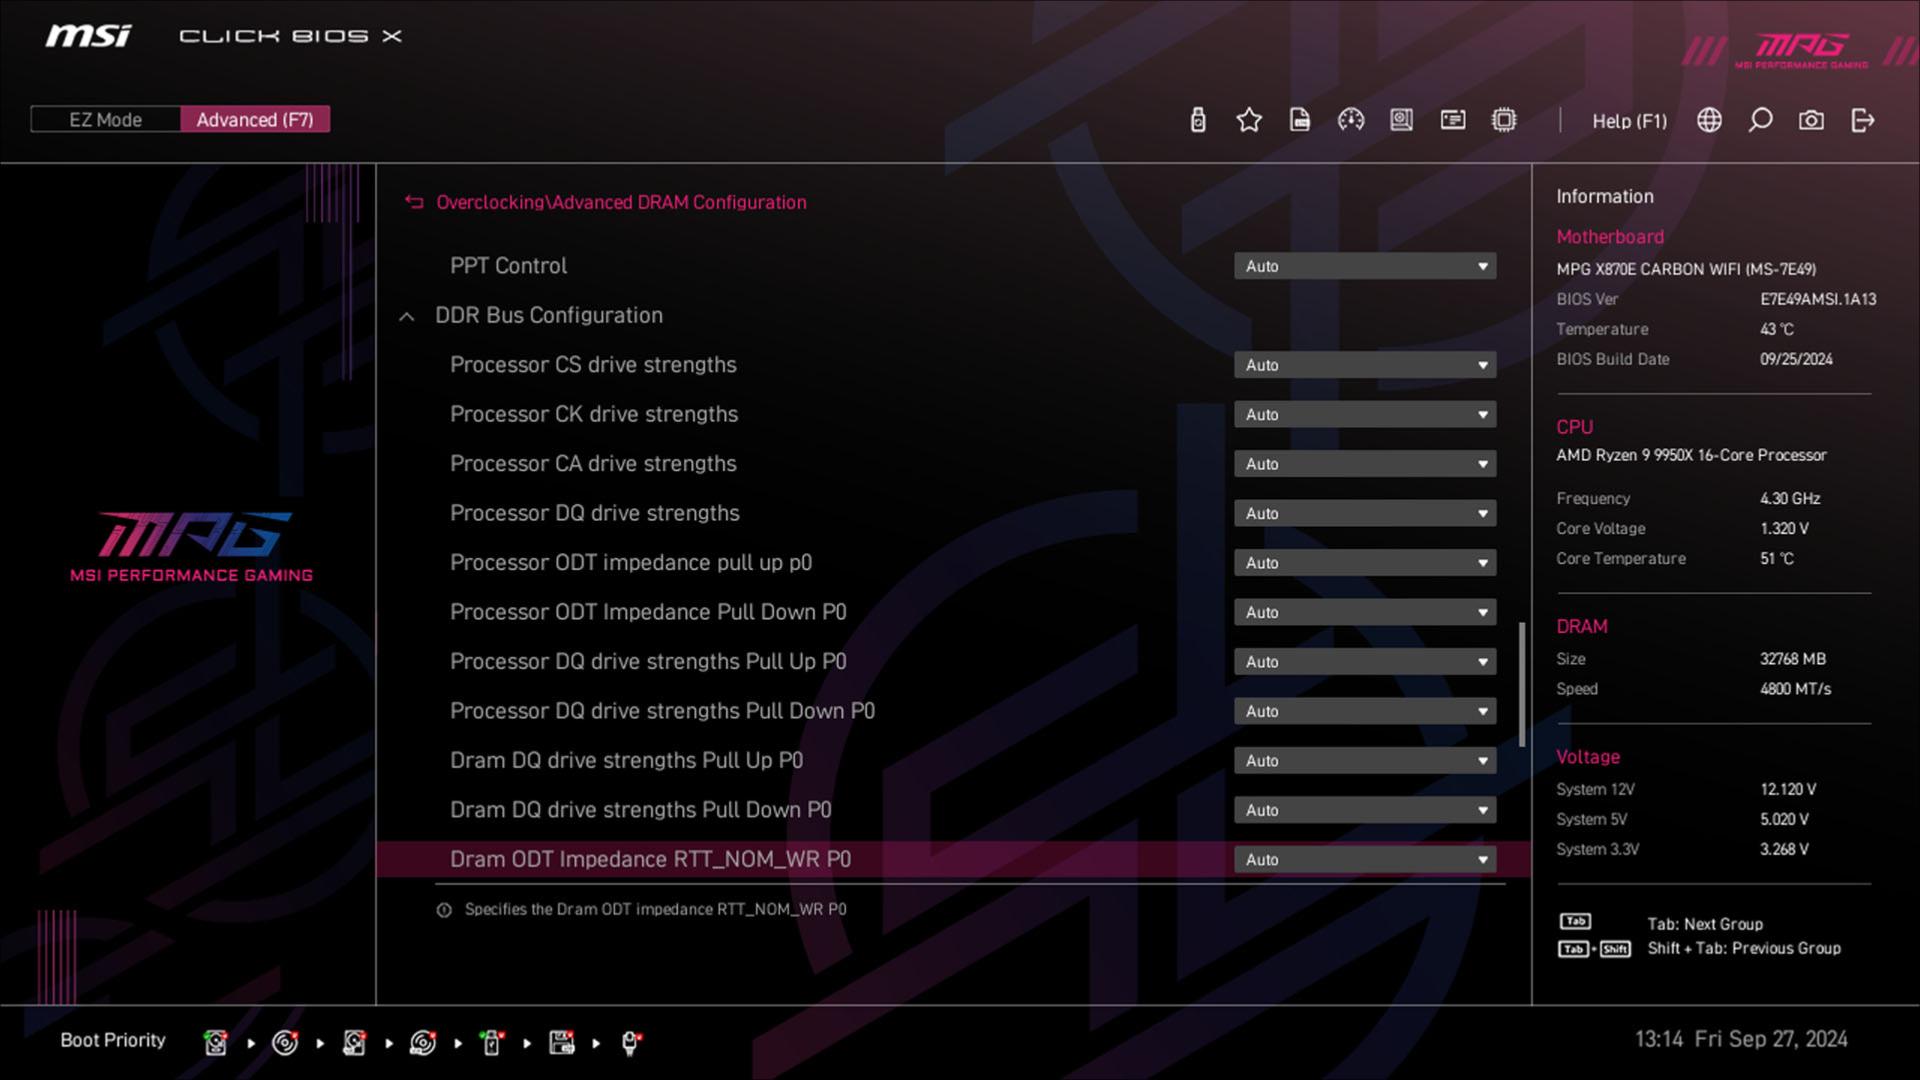
Task: Click the MPG X870E CARBON WIFI model text
Action: [x=1686, y=269]
